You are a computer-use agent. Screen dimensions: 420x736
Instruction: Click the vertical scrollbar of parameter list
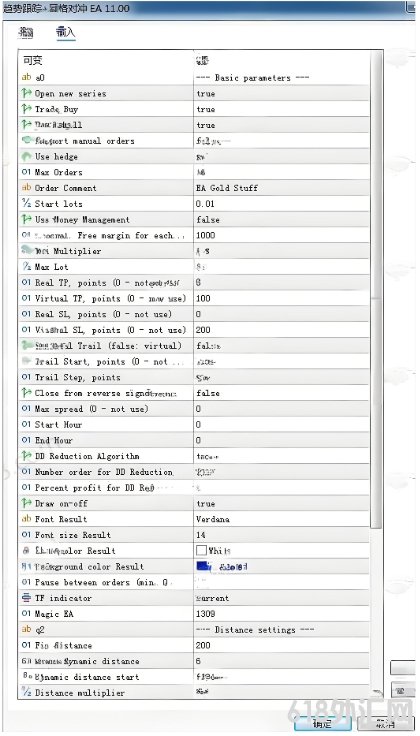click(376, 291)
